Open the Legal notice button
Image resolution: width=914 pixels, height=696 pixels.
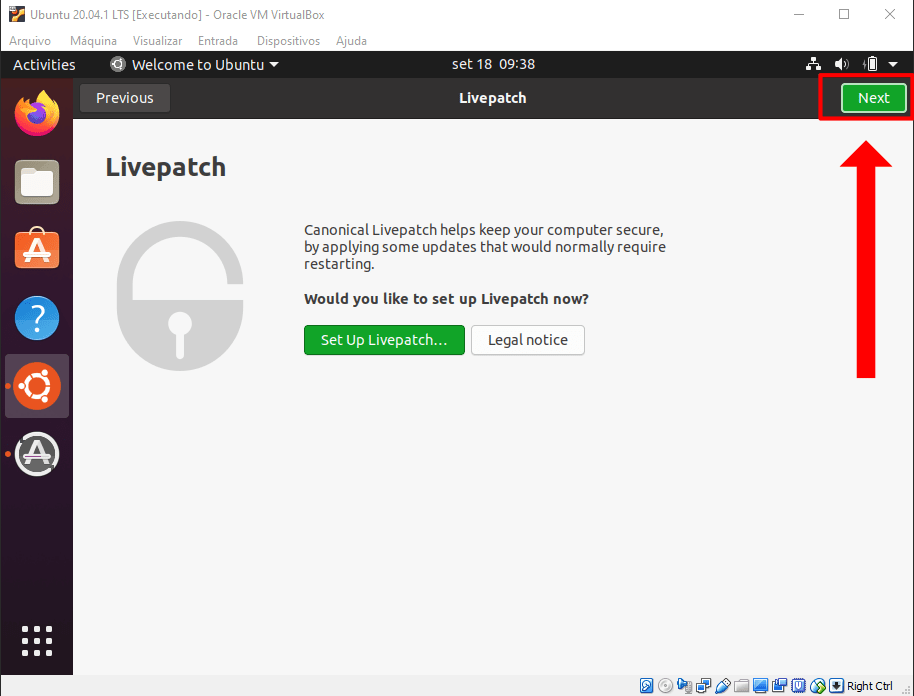point(528,340)
